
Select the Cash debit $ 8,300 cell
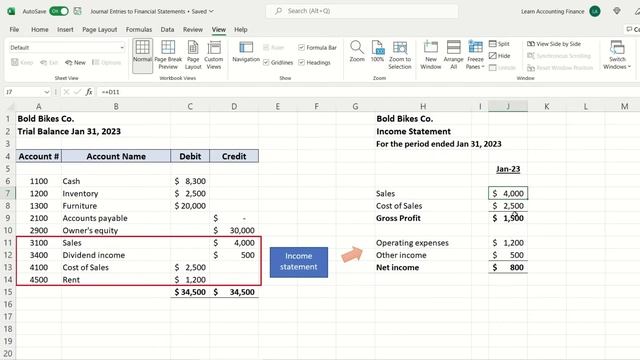(x=190, y=181)
